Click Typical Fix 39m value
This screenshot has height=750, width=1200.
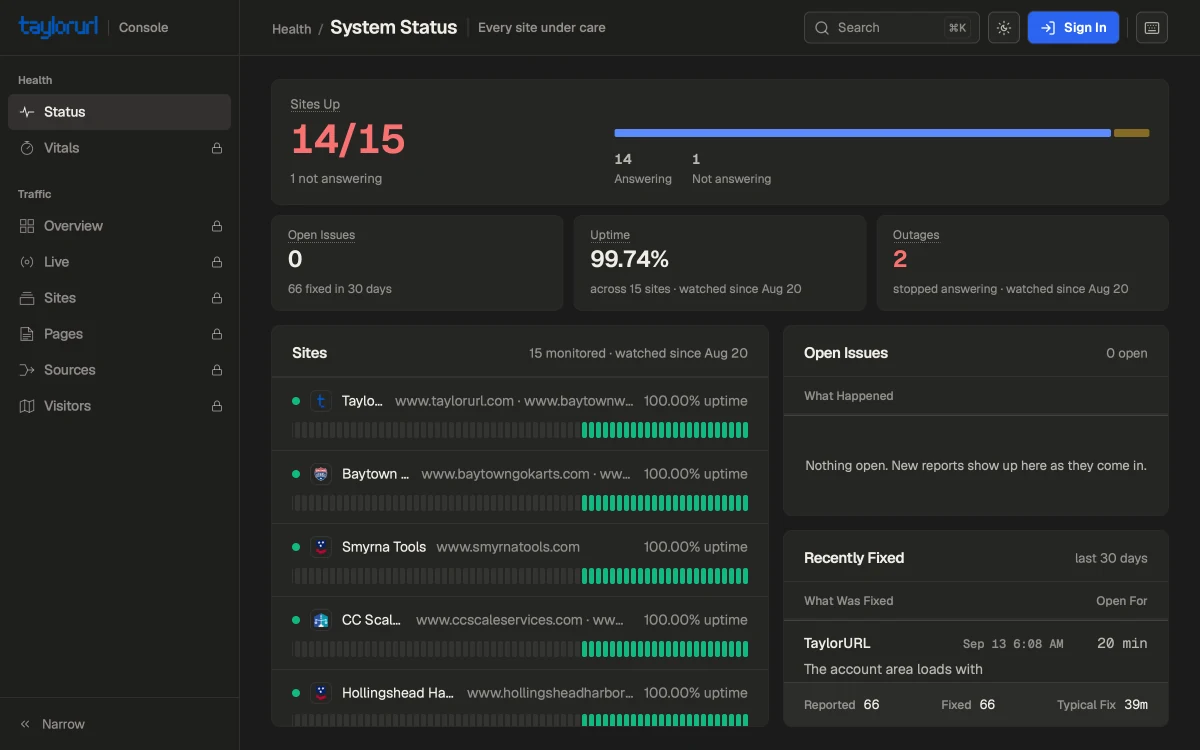click(x=1136, y=704)
